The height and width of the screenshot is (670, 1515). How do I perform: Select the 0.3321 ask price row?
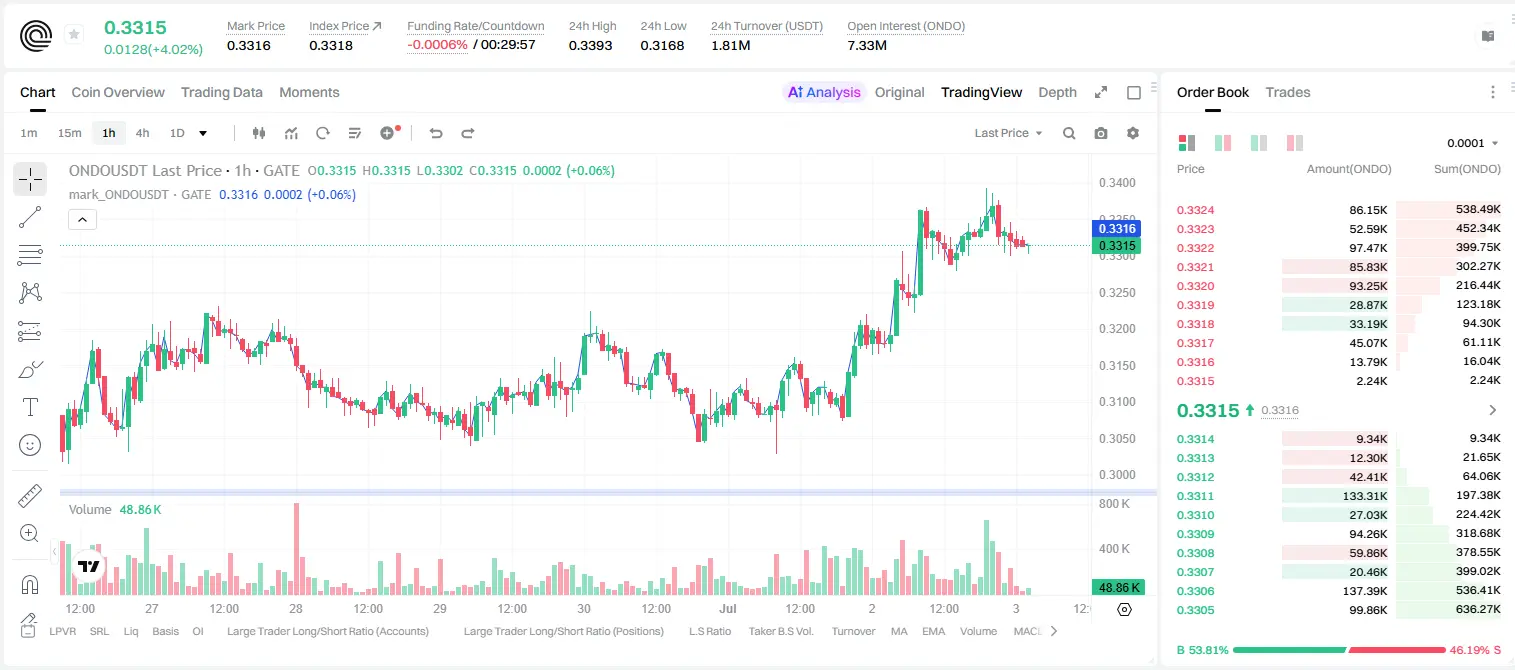[x=1338, y=267]
